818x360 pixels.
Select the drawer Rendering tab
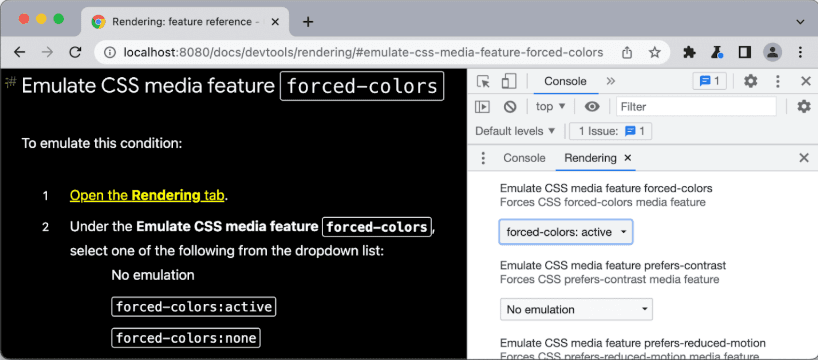pos(590,158)
